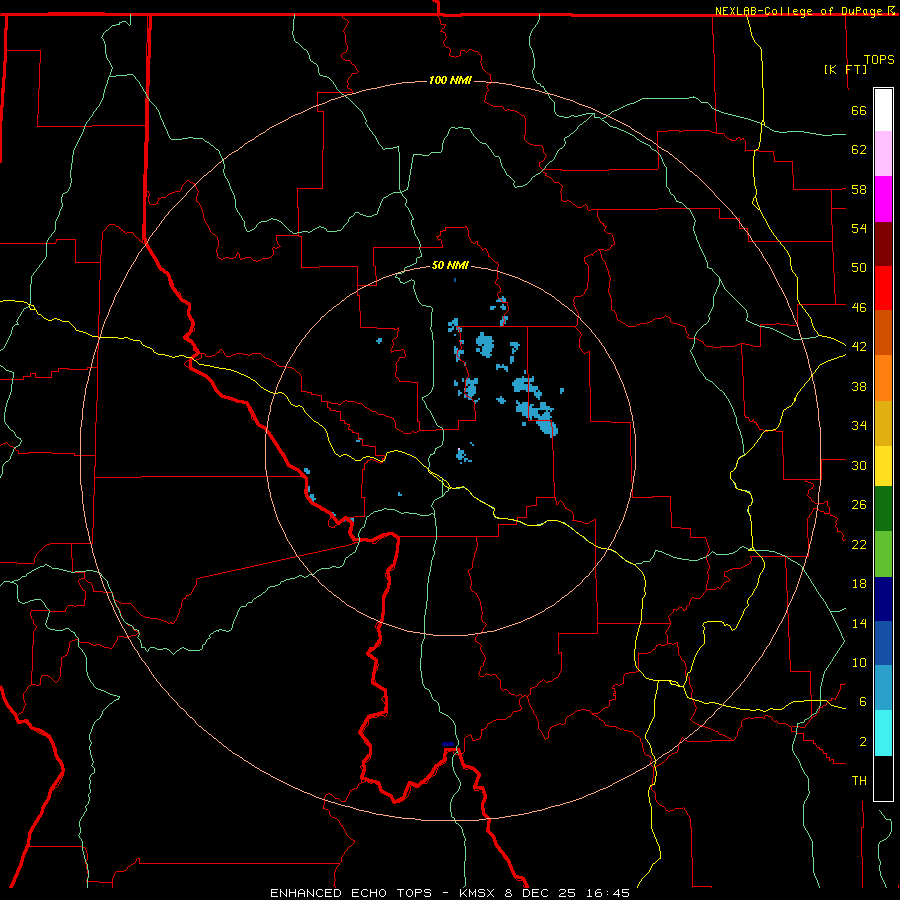Click the dark orange 42 kft swatch
Screen dimensions: 900x900
[x=883, y=332]
